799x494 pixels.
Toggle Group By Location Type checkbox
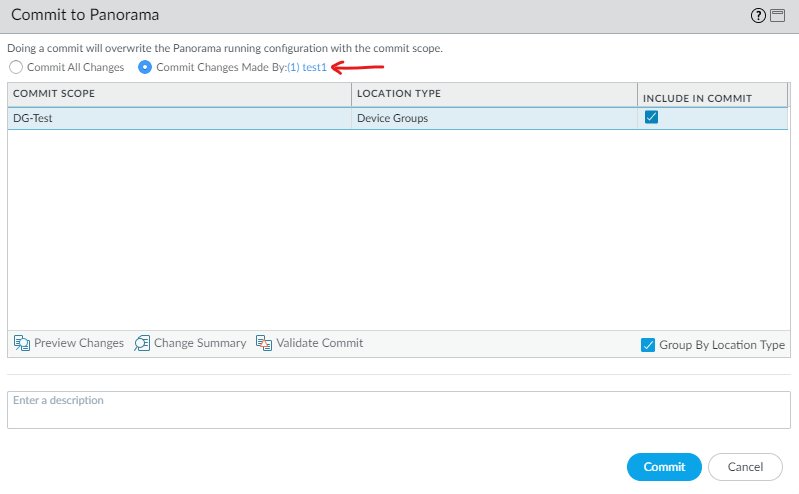click(x=648, y=345)
